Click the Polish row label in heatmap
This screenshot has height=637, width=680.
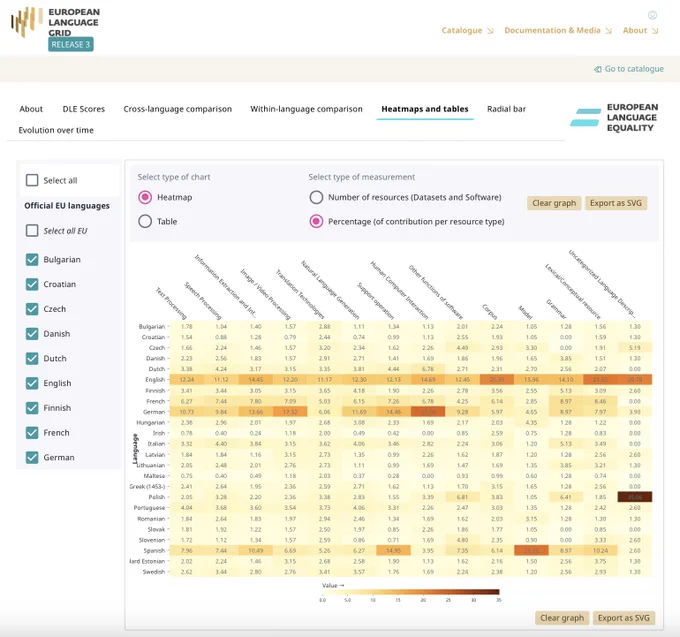tap(157, 497)
